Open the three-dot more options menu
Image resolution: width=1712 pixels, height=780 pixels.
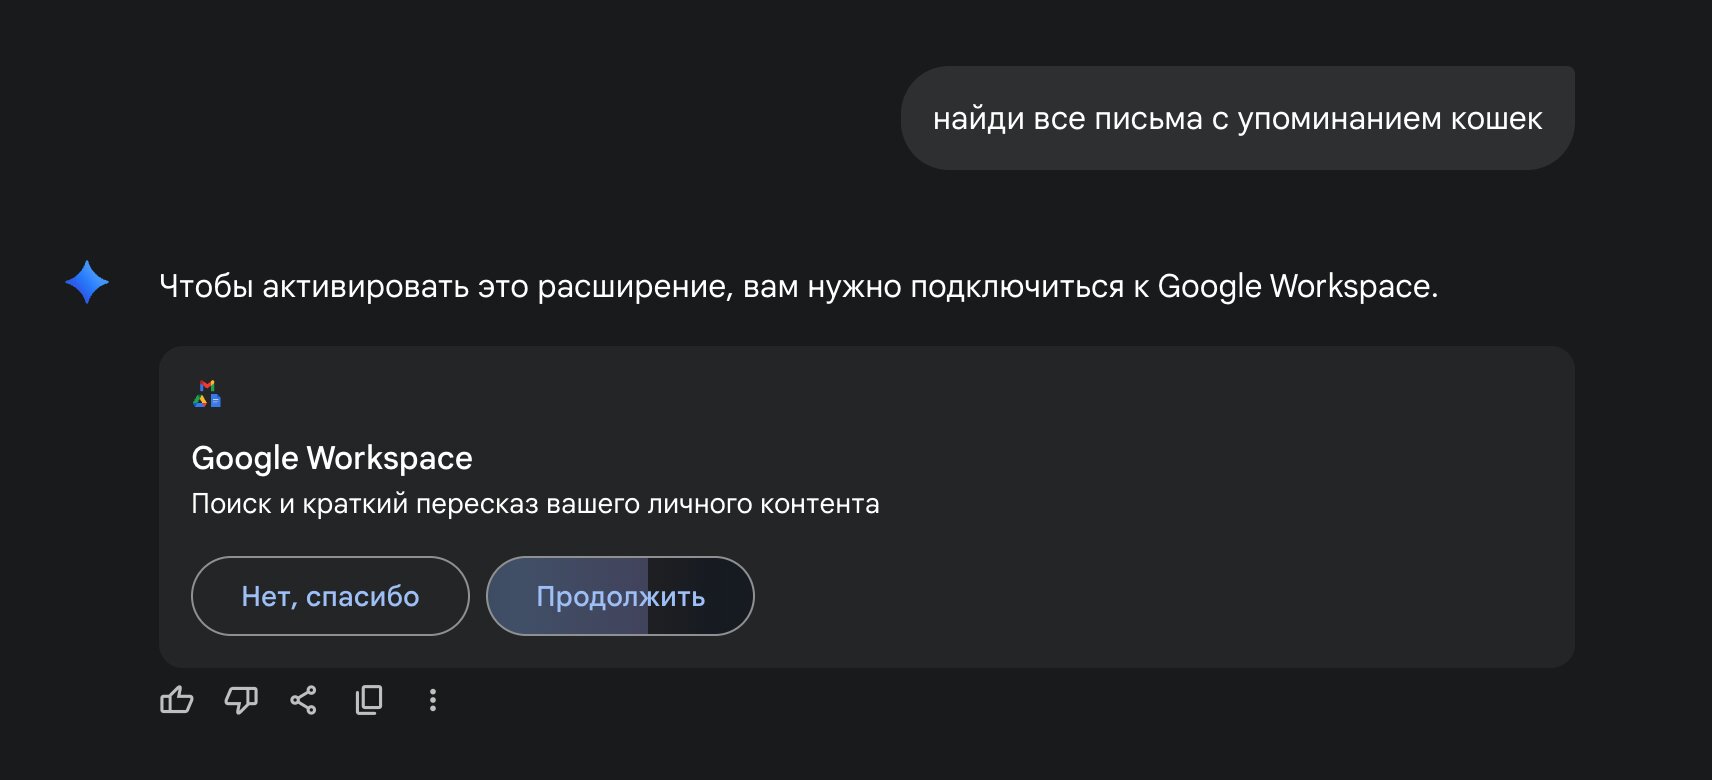coord(433,700)
